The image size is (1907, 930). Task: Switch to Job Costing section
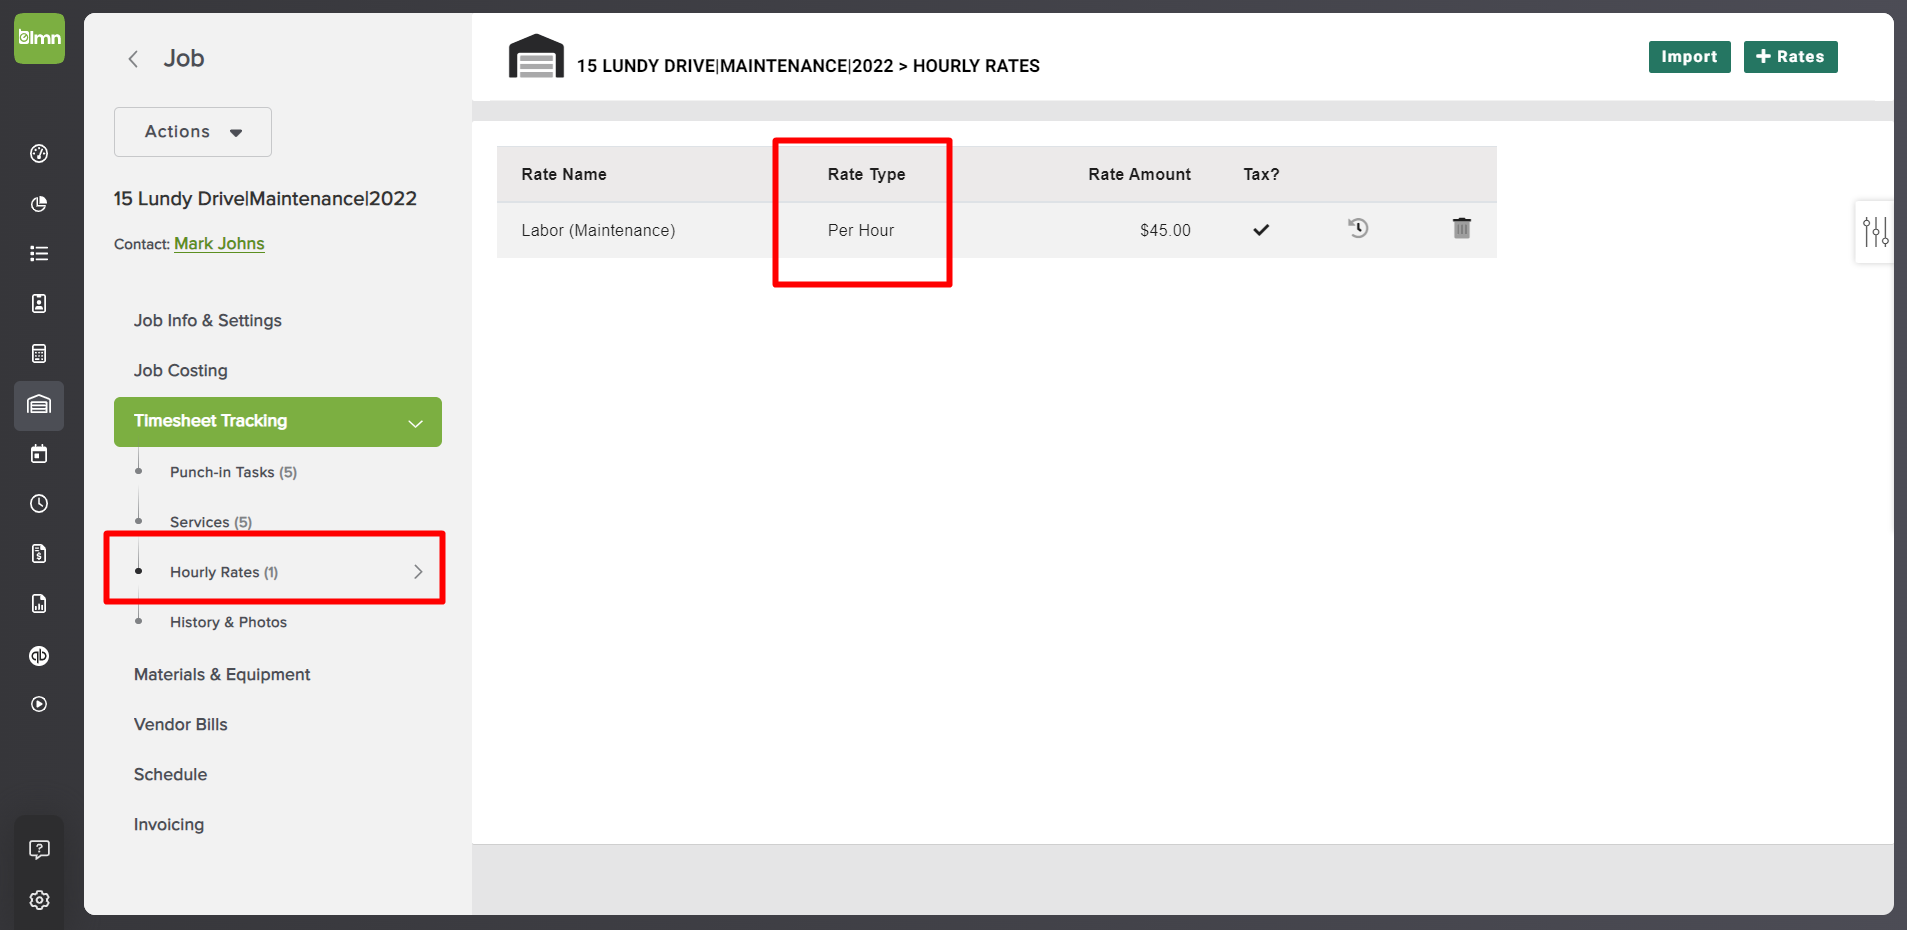[x=180, y=370]
